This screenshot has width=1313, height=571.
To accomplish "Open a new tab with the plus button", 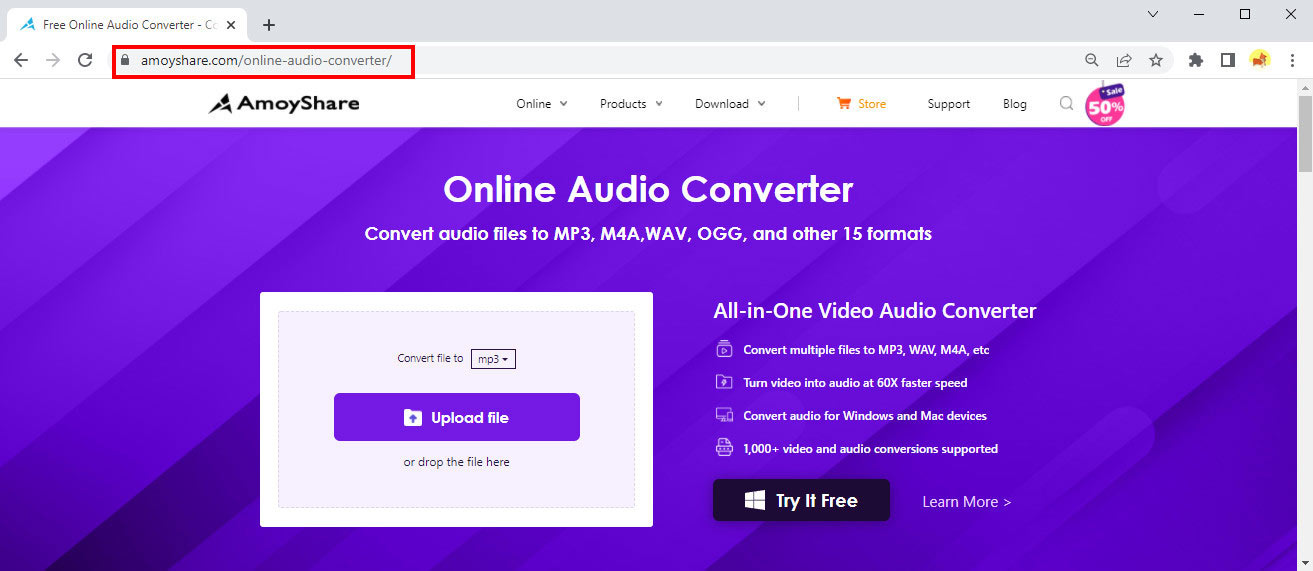I will click(268, 25).
